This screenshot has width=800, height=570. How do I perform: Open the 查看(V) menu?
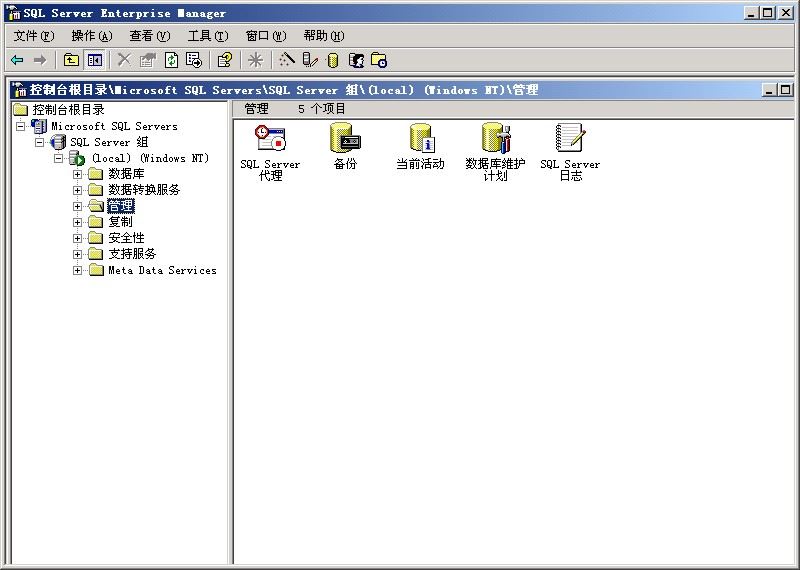click(x=149, y=36)
